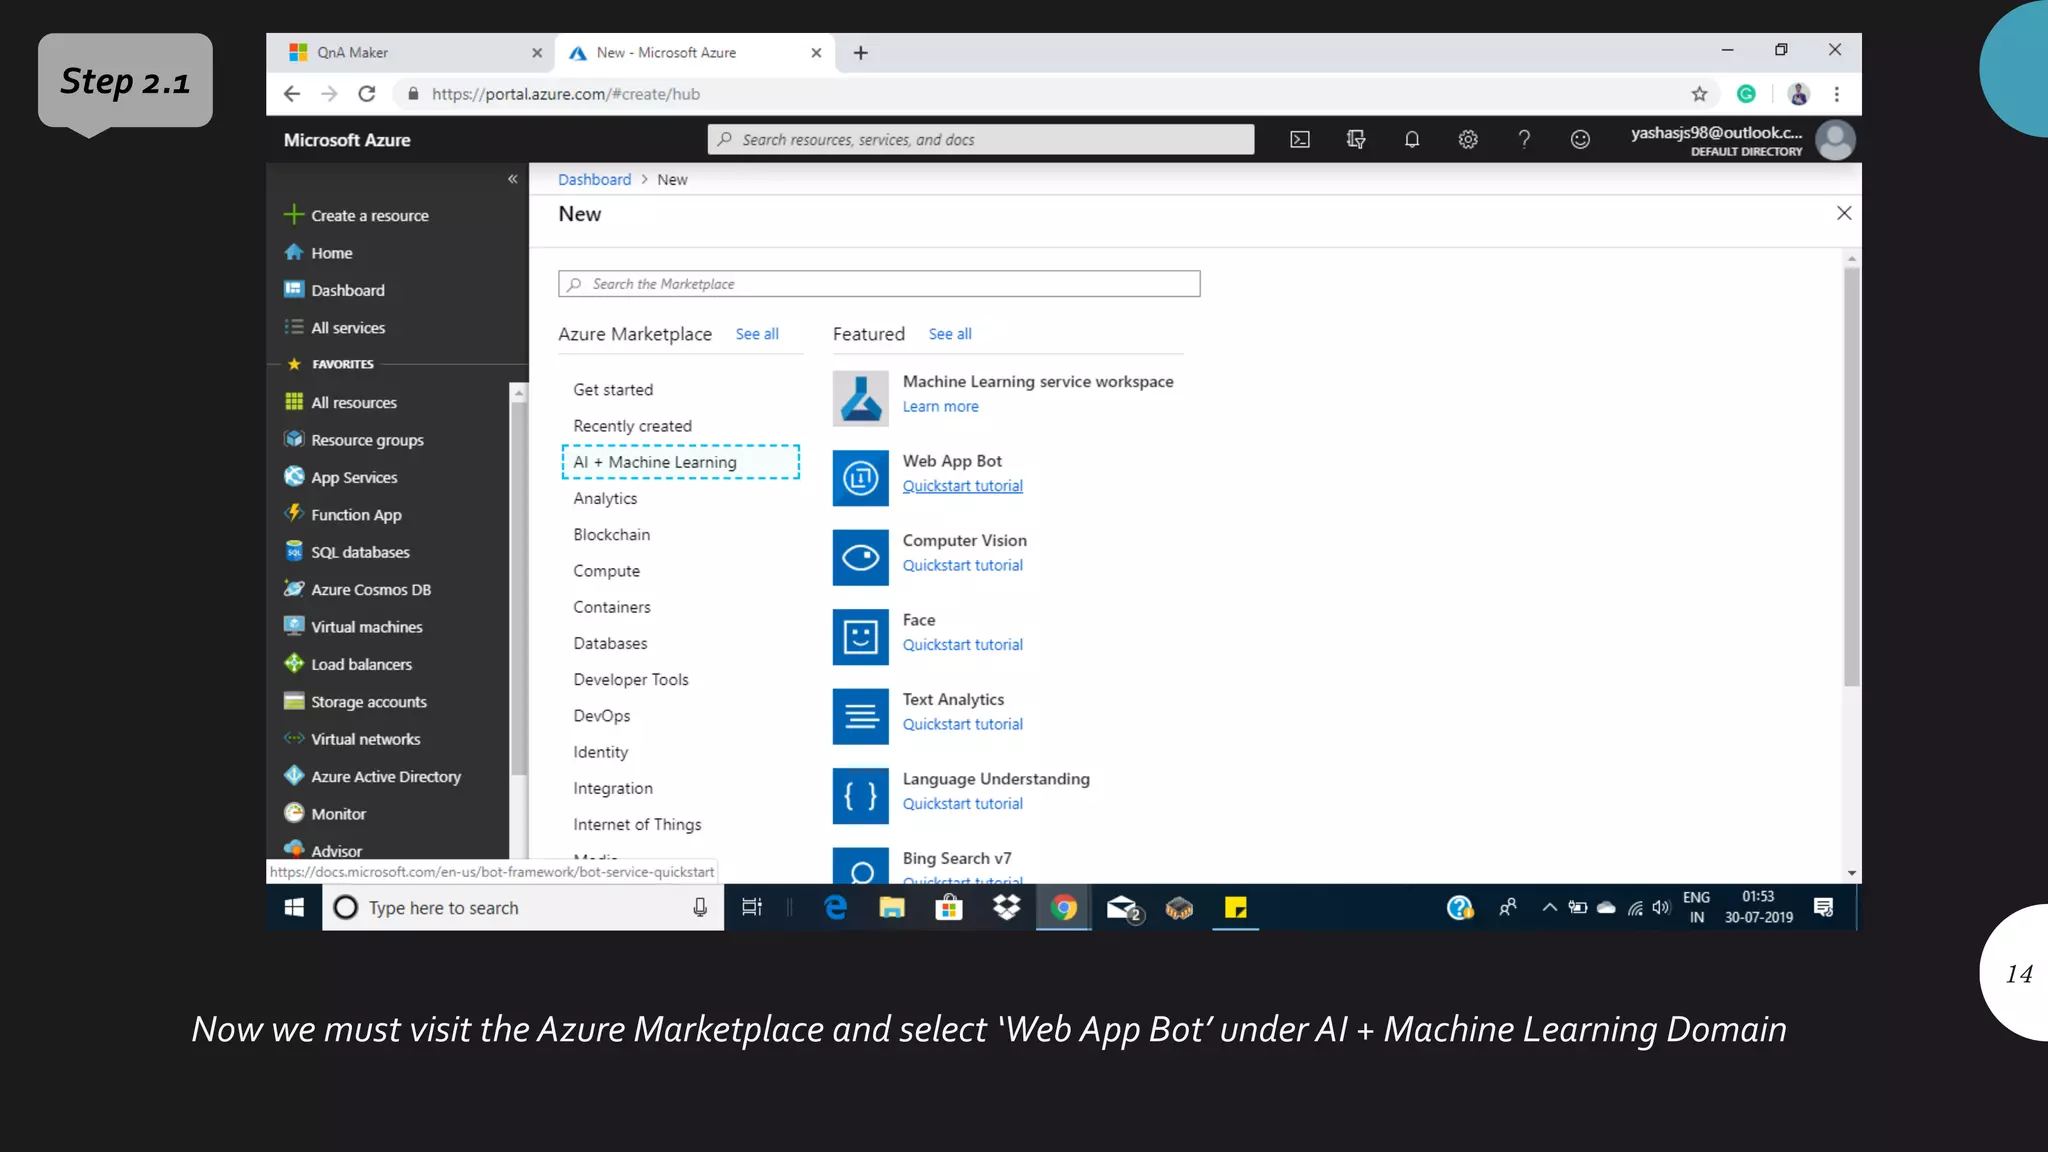Click the taskbar volume icon
Image resolution: width=2048 pixels, height=1152 pixels.
(1661, 908)
